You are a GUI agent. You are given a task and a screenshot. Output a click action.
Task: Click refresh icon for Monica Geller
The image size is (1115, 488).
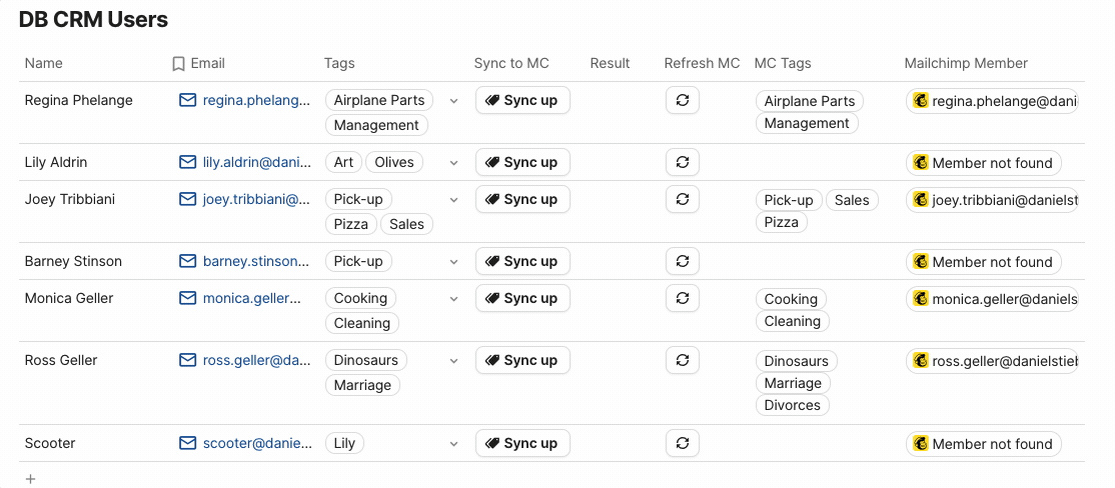[682, 298]
